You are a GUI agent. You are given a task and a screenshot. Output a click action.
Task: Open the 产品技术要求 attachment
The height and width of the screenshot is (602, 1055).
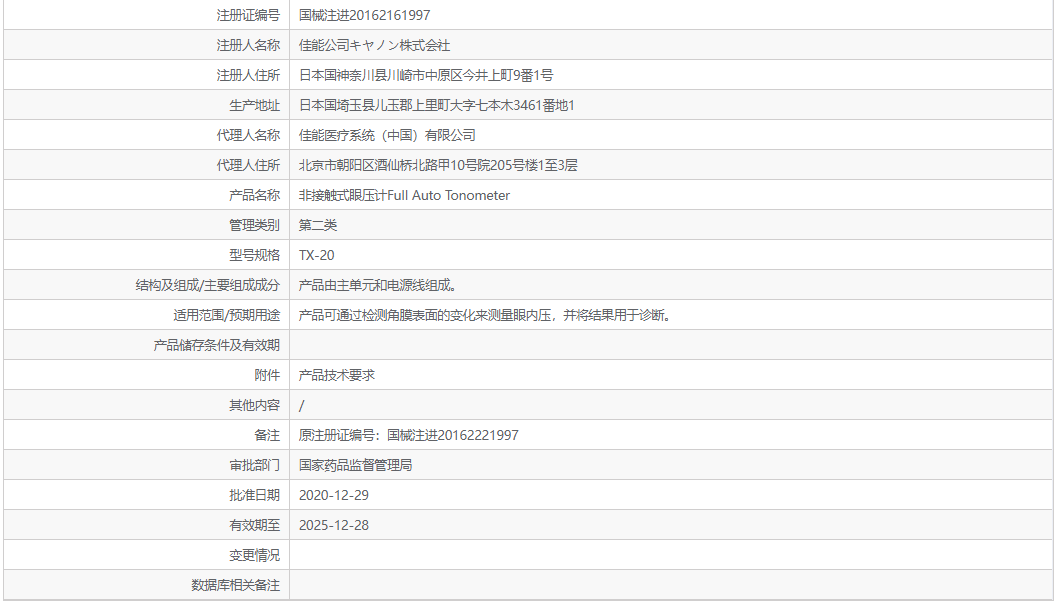point(336,375)
